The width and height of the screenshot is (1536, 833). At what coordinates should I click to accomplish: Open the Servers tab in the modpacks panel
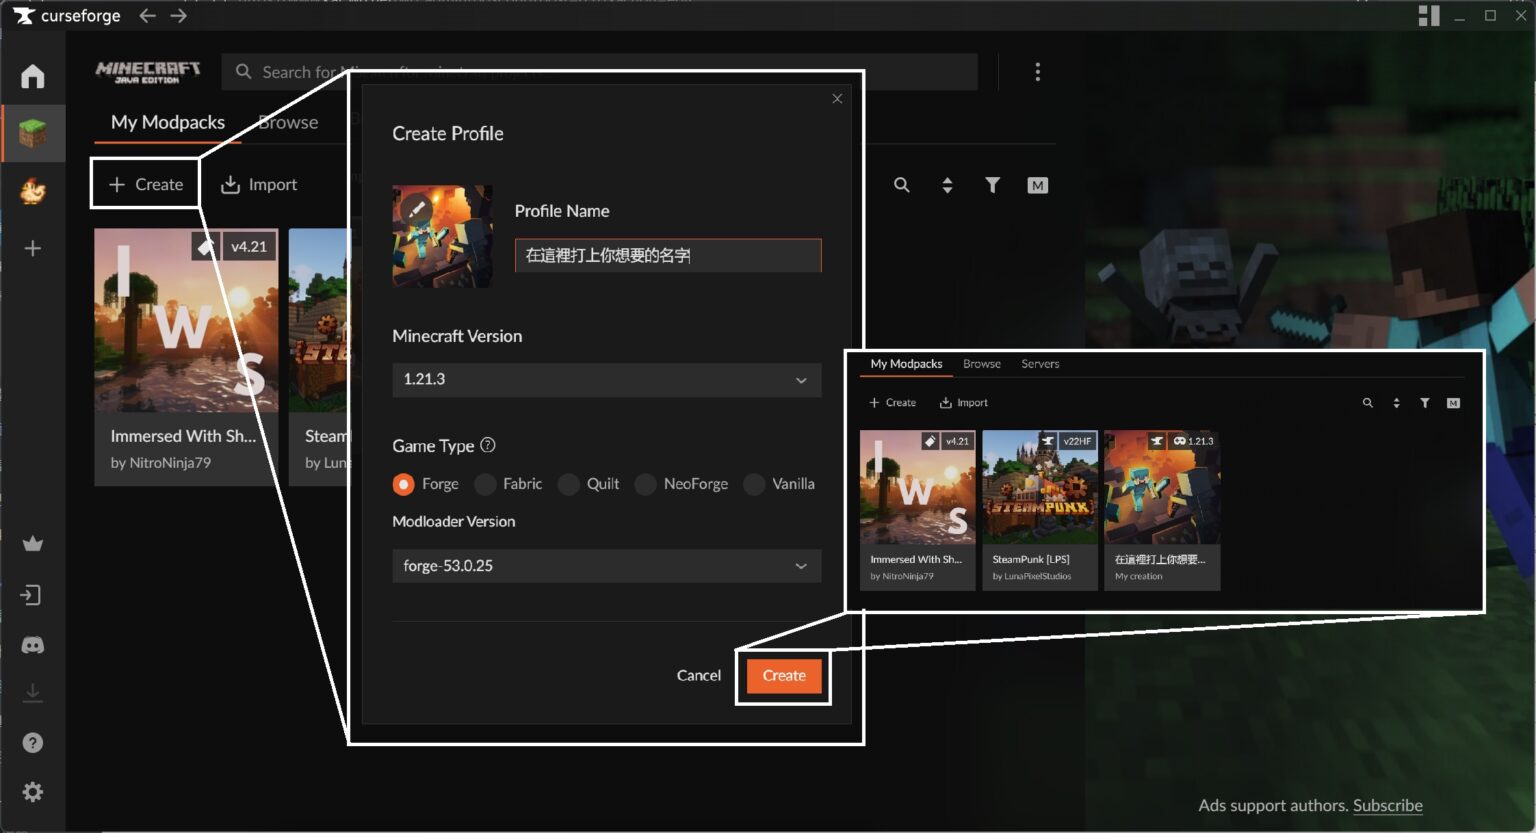(x=1040, y=364)
